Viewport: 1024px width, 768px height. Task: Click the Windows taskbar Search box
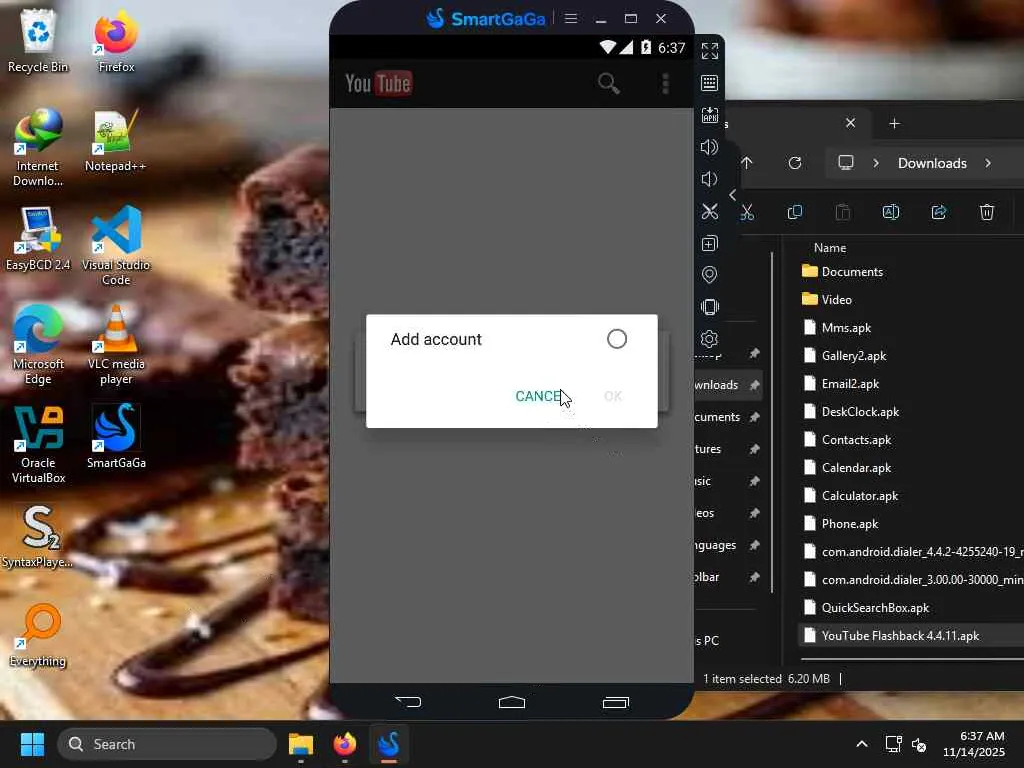point(167,744)
